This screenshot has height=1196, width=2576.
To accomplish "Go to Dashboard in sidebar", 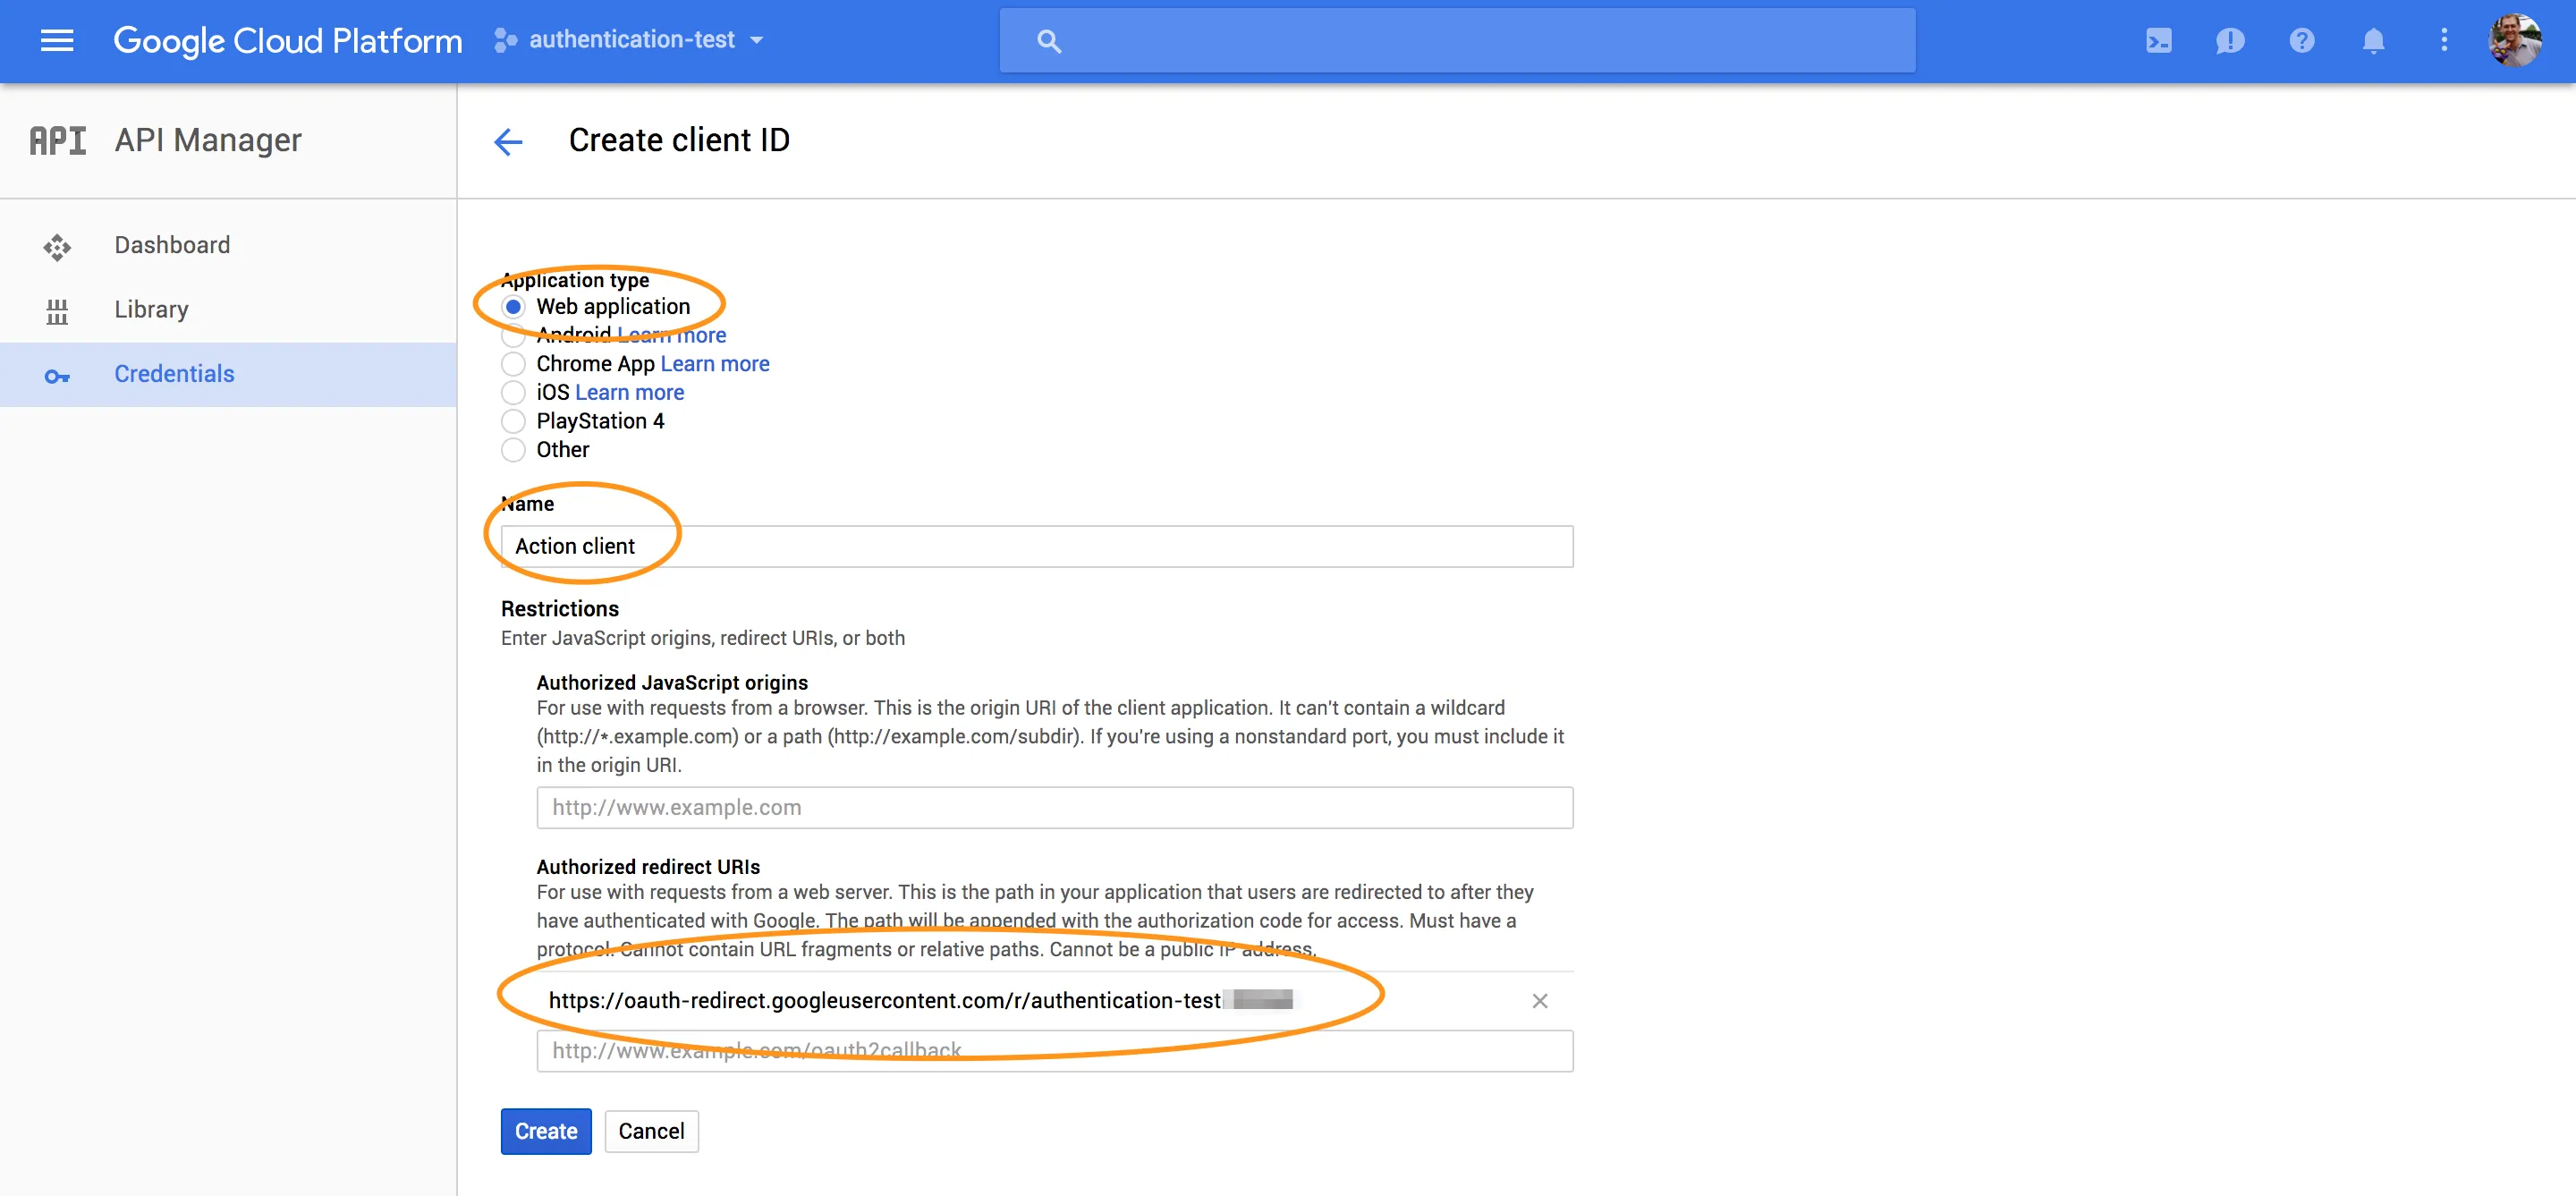I will 172,245.
